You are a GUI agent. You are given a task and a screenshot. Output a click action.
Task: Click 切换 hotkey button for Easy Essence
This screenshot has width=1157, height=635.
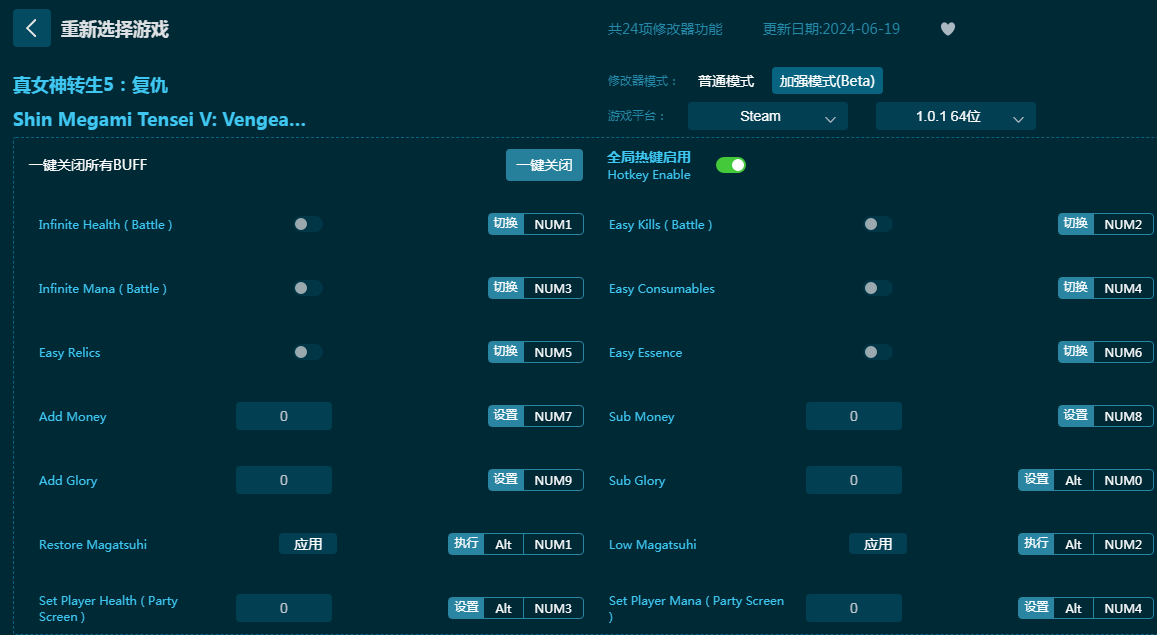[x=1076, y=353]
